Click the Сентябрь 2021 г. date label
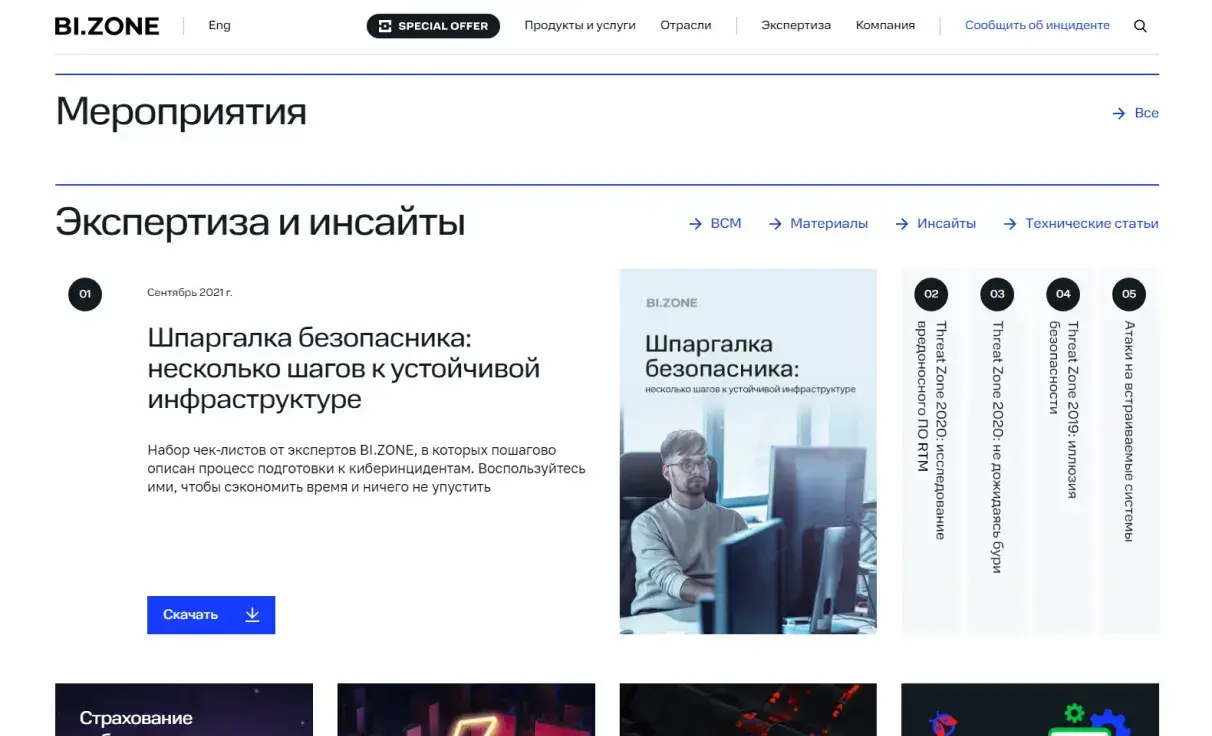Image resolution: width=1212 pixels, height=736 pixels. click(190, 293)
